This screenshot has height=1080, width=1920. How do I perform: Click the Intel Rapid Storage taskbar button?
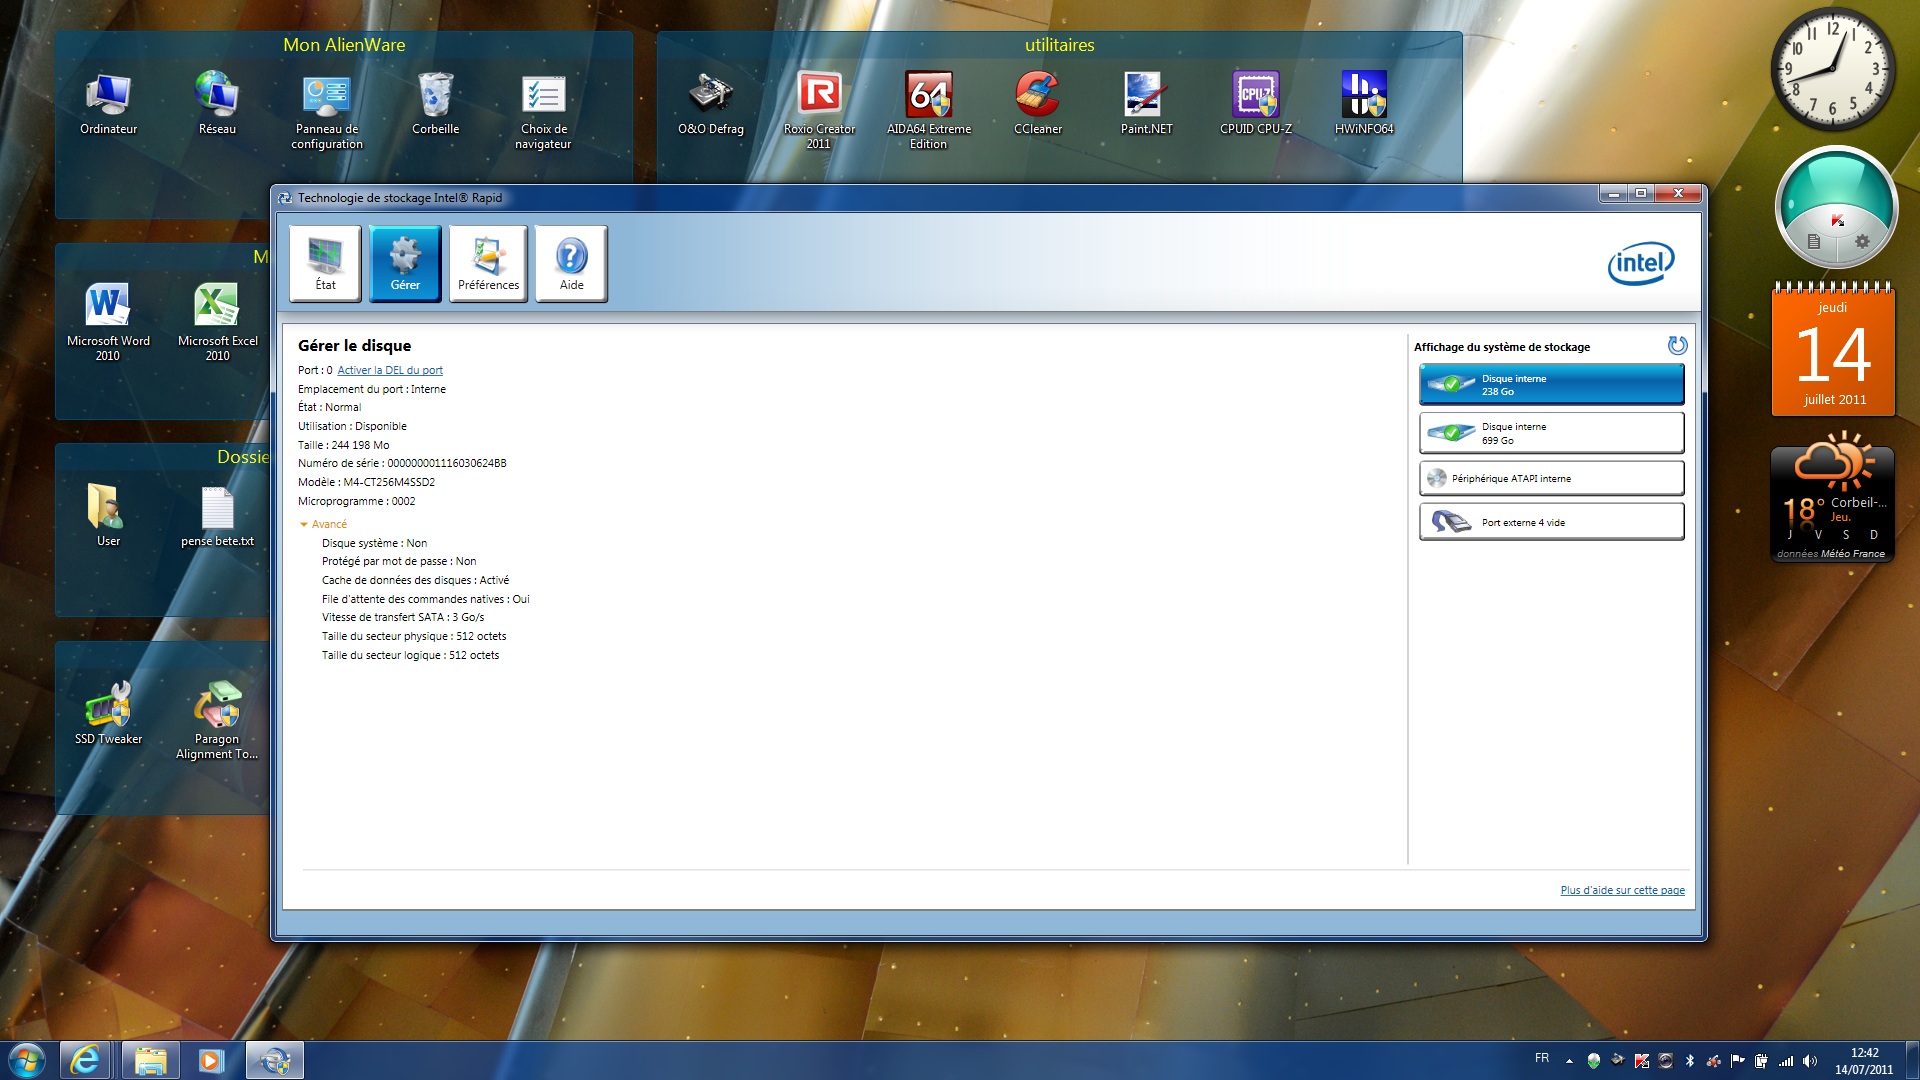[274, 1059]
